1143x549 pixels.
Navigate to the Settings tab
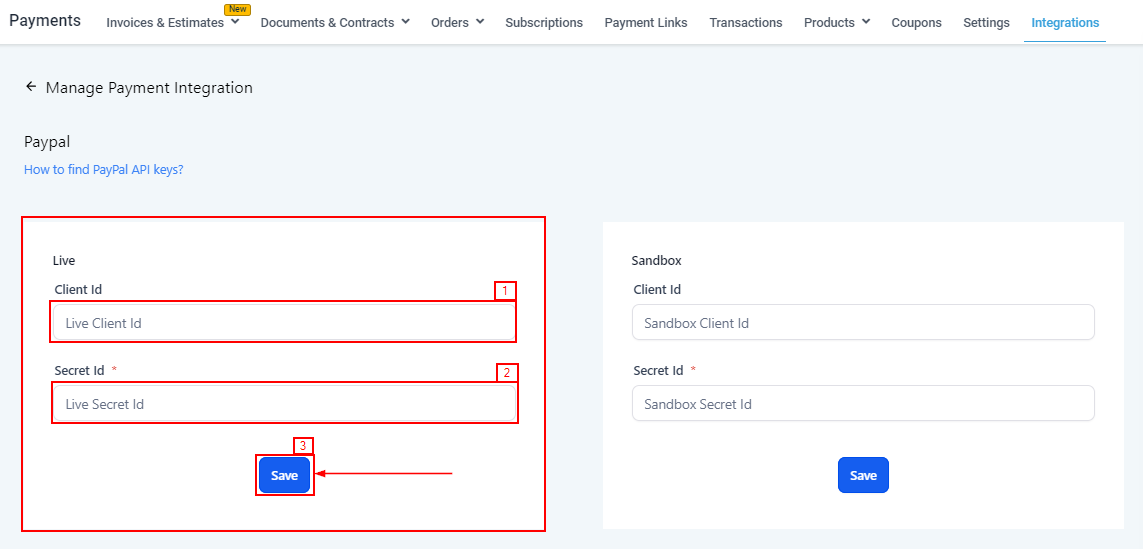tap(986, 22)
